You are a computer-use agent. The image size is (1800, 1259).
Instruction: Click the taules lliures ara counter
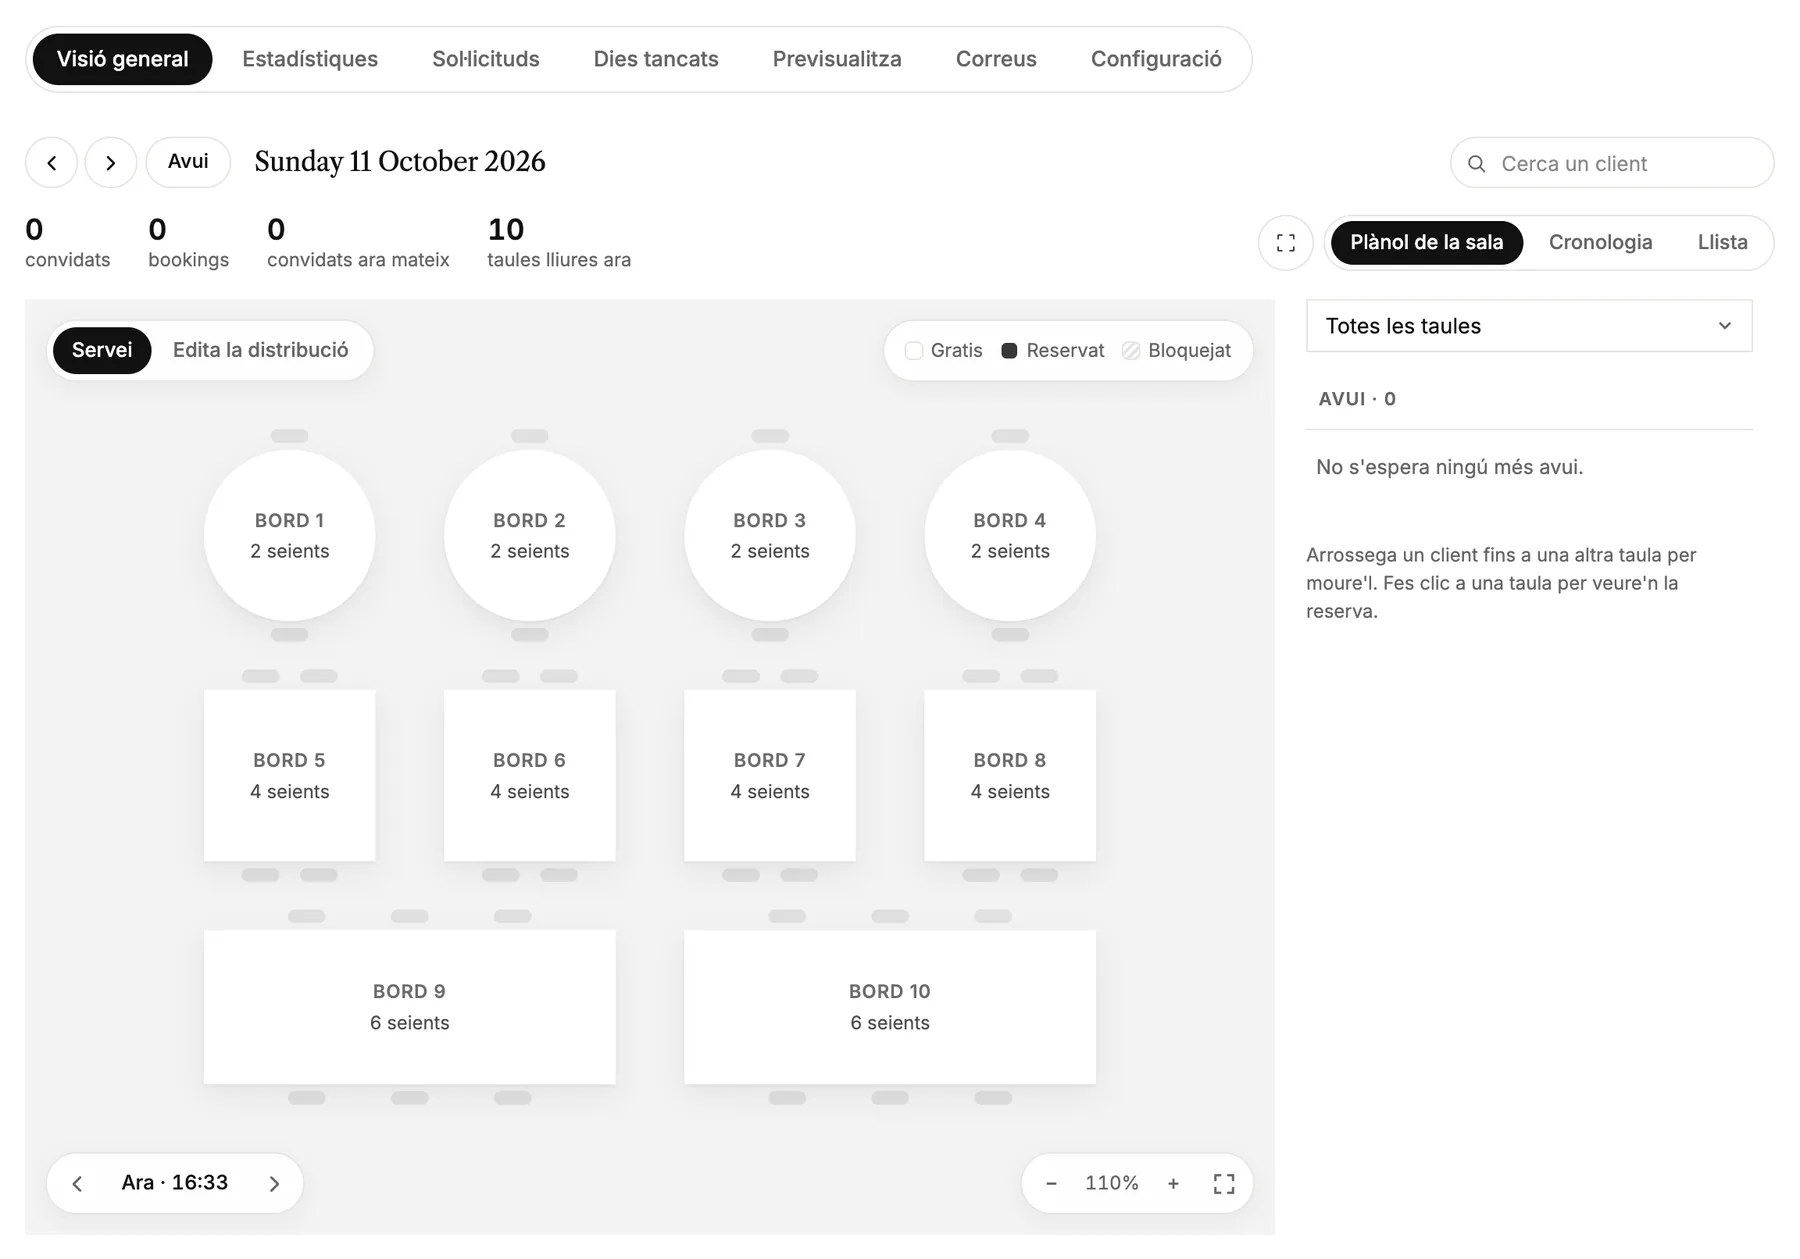coord(559,243)
